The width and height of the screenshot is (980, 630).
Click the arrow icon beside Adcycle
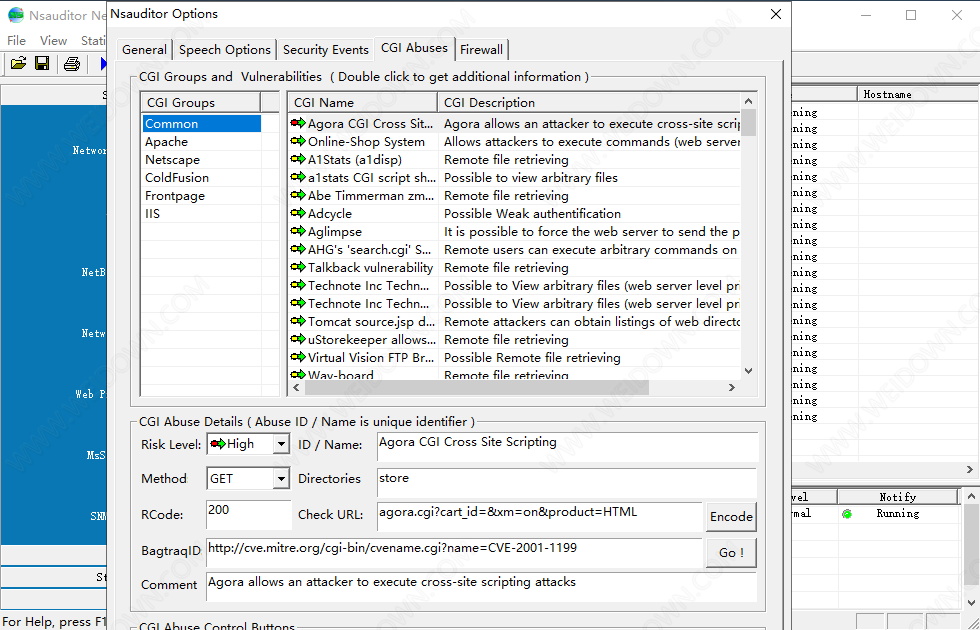[298, 213]
